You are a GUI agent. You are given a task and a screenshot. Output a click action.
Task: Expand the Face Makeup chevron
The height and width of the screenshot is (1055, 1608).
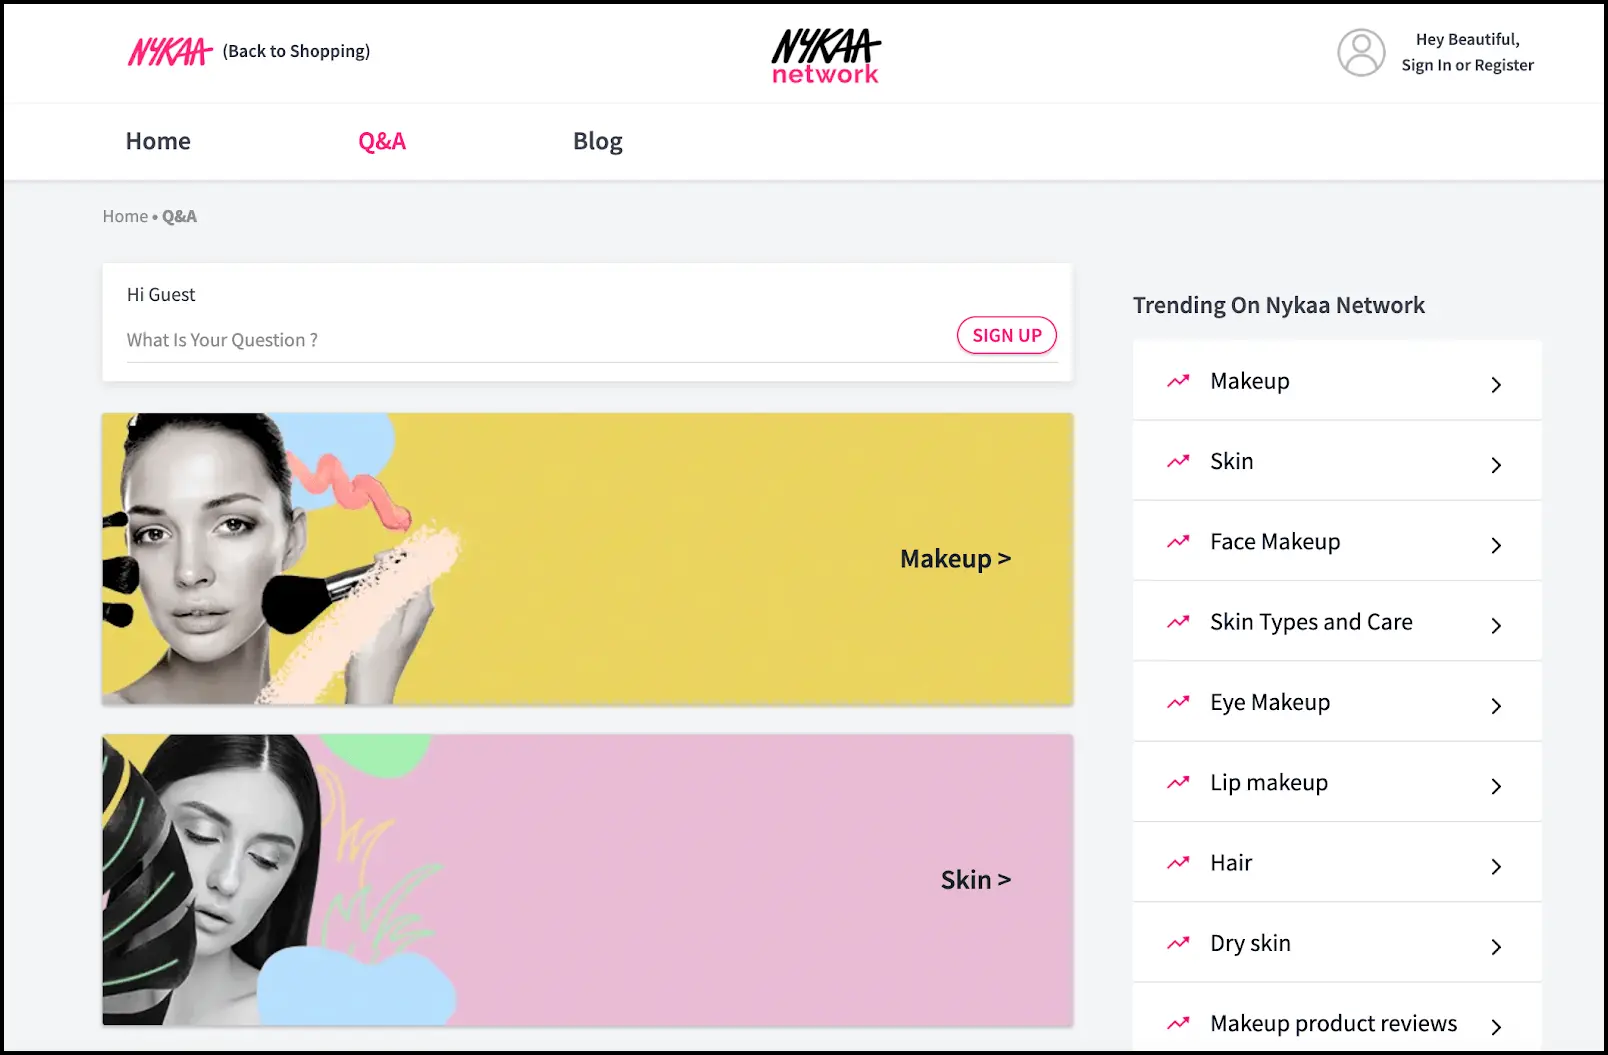[x=1496, y=545]
